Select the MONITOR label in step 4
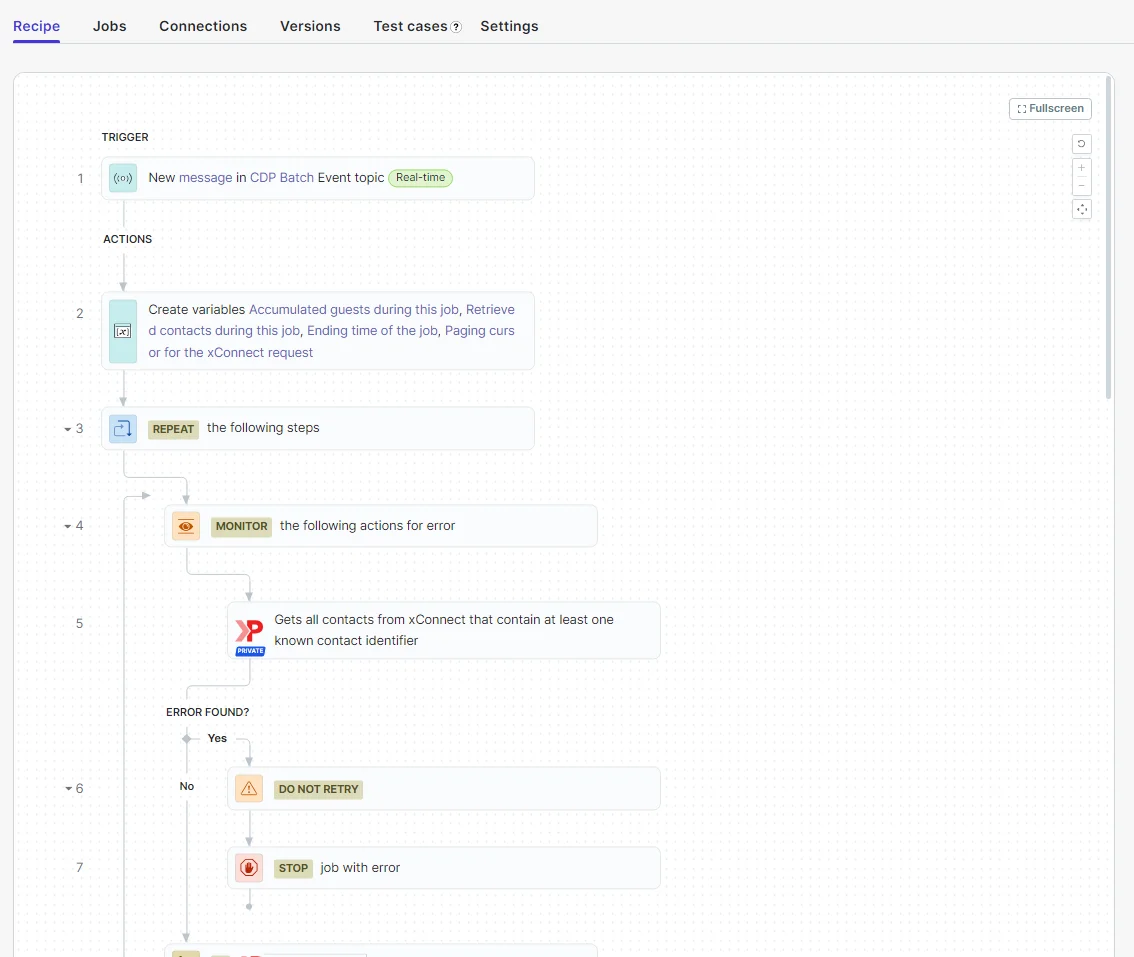 (x=242, y=526)
